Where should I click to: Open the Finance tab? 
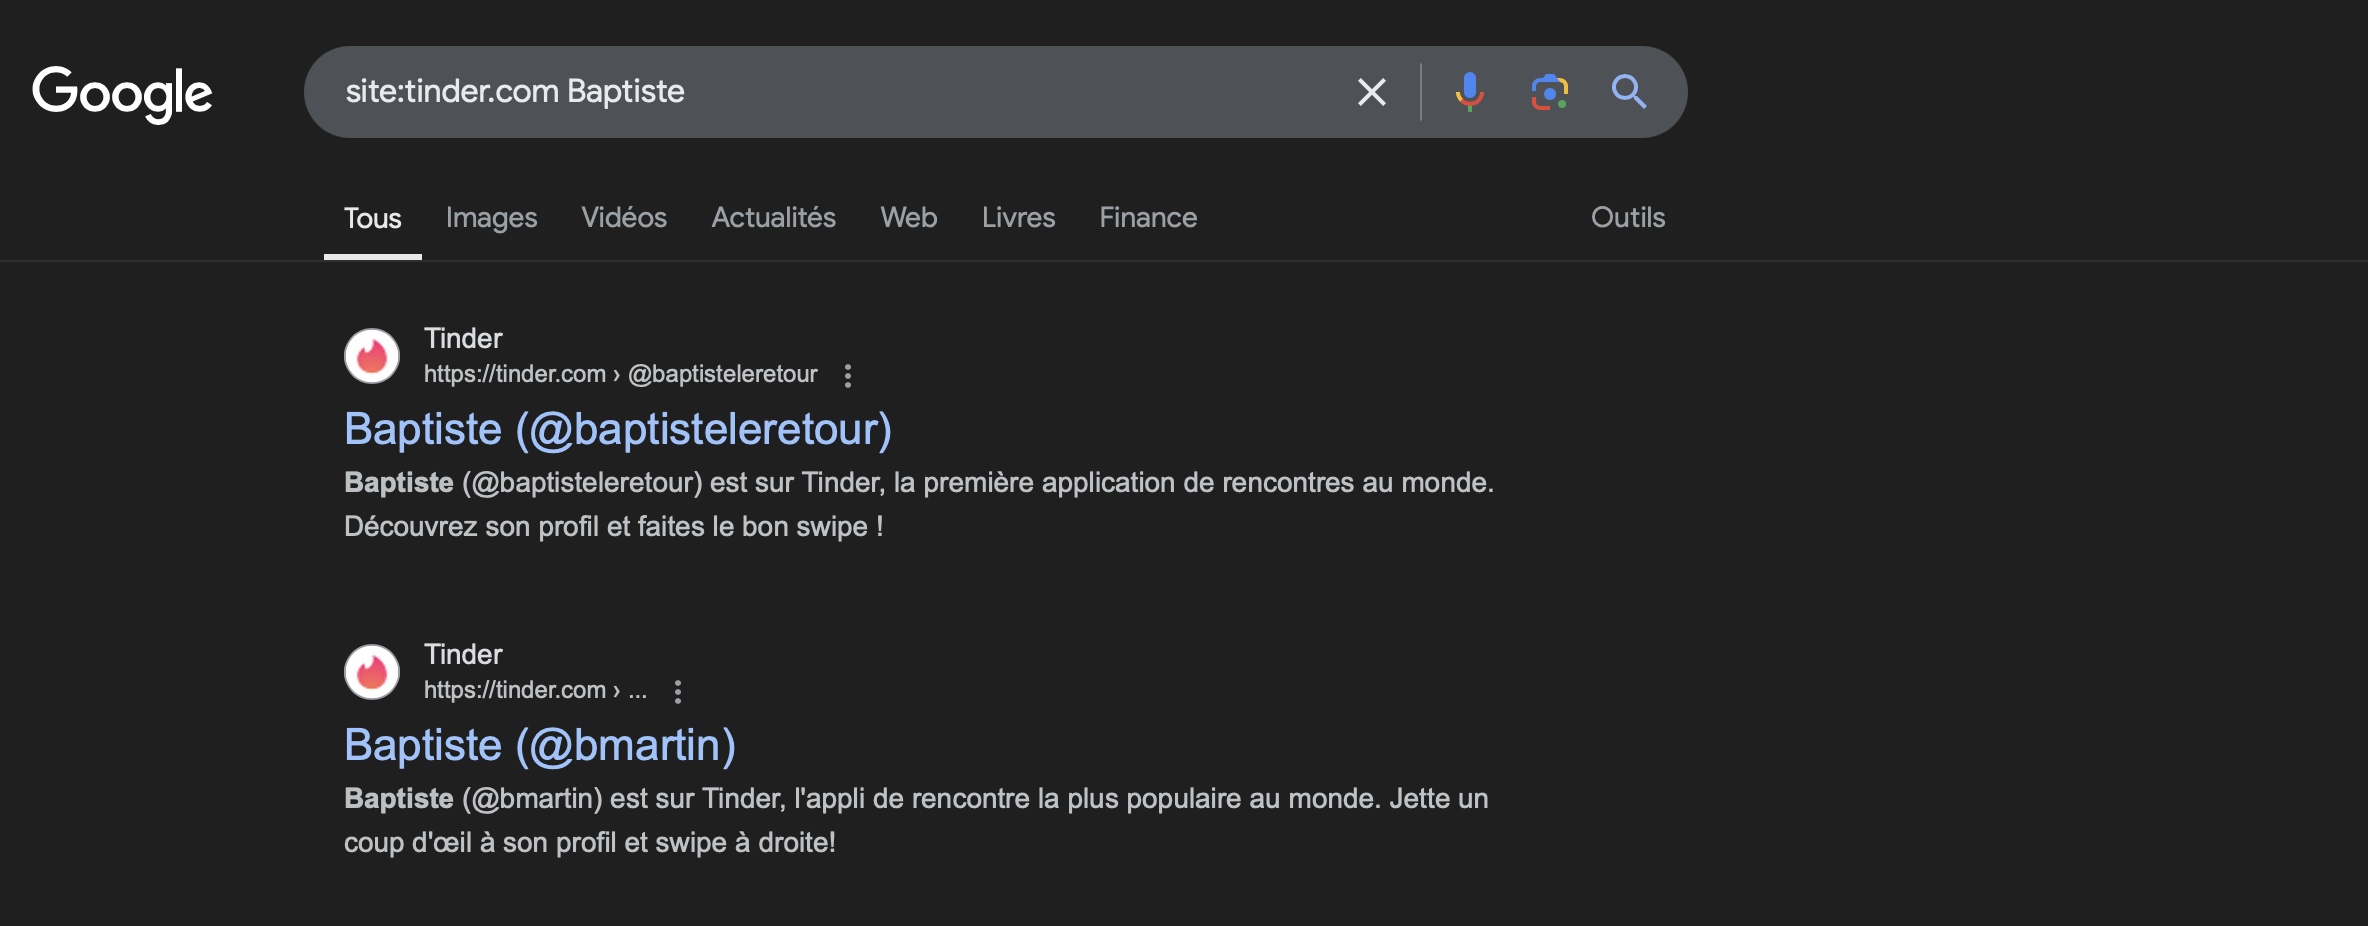tap(1148, 218)
